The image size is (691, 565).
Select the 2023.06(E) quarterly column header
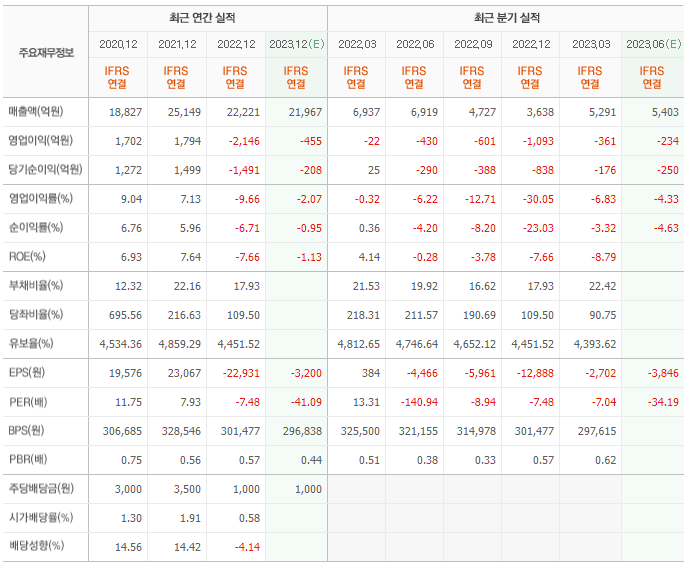coord(654,44)
